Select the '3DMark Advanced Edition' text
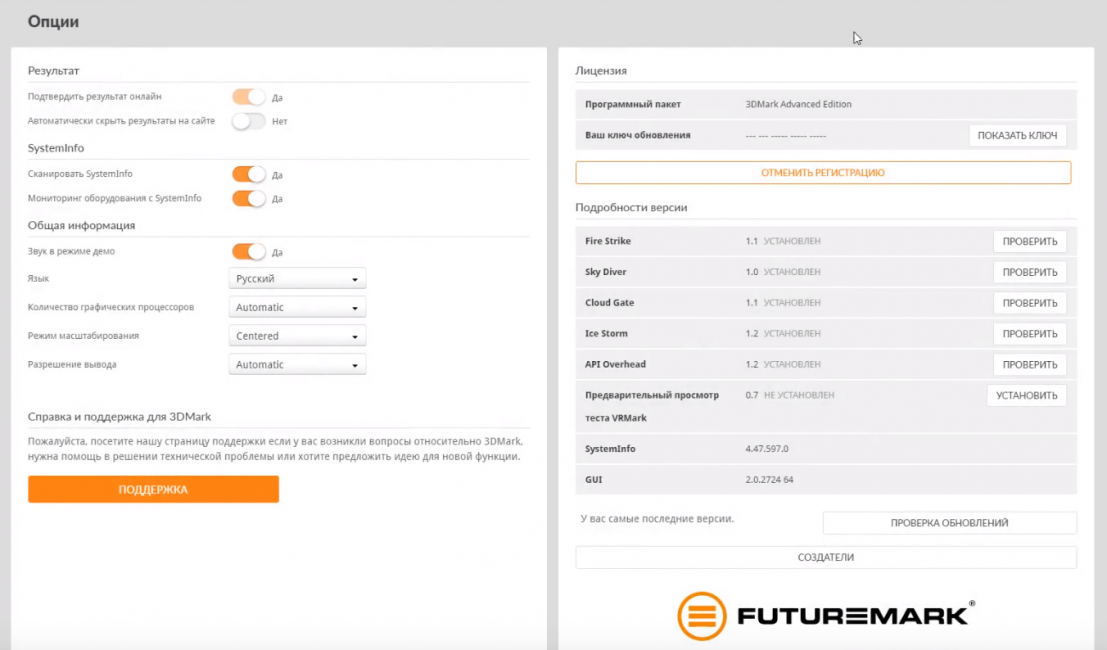 (x=798, y=104)
